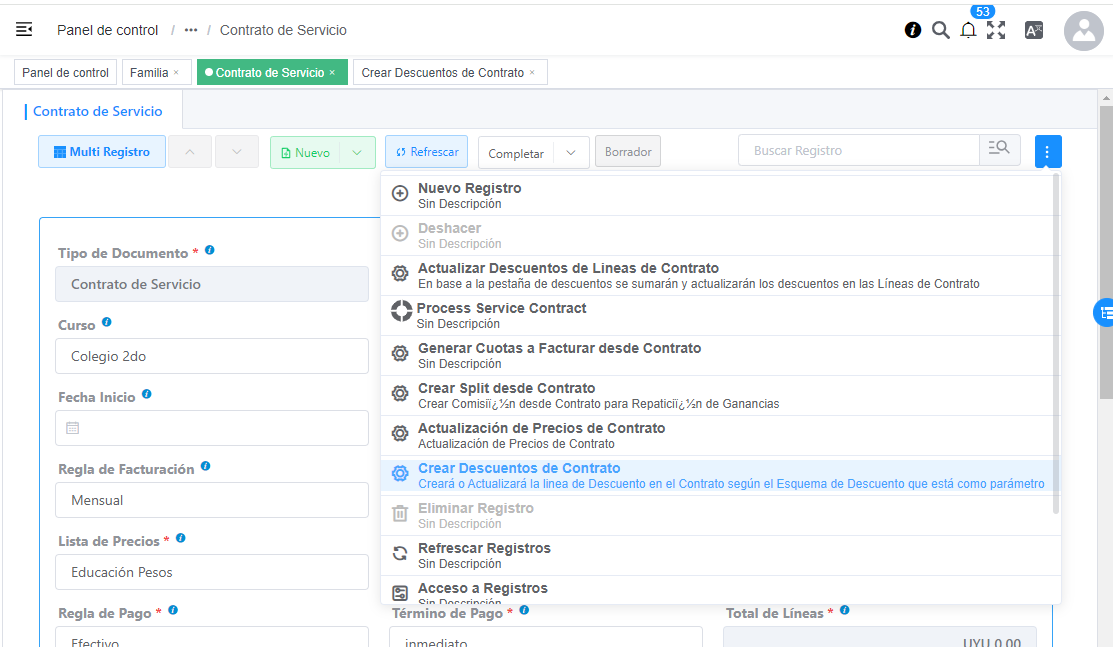Open the notifications bell with 53 alerts

pyautogui.click(x=967, y=30)
